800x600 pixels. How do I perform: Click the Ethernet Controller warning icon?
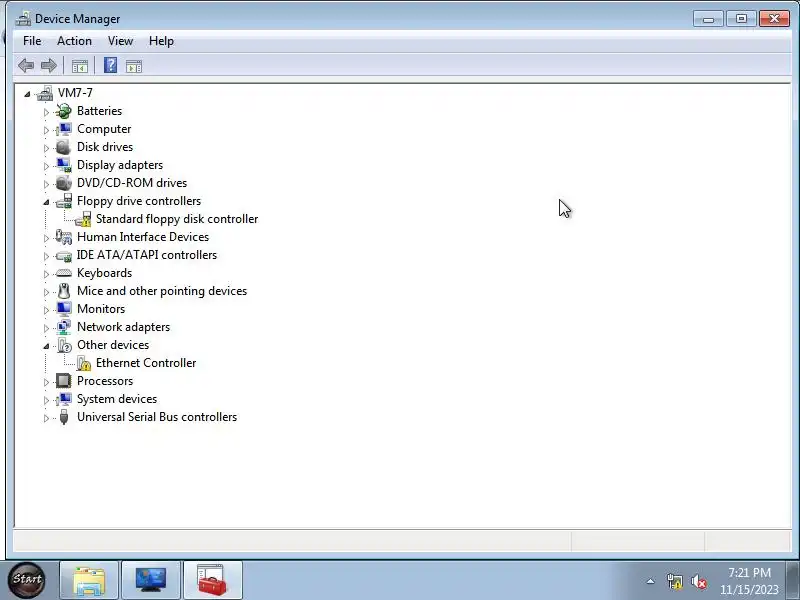coord(84,363)
